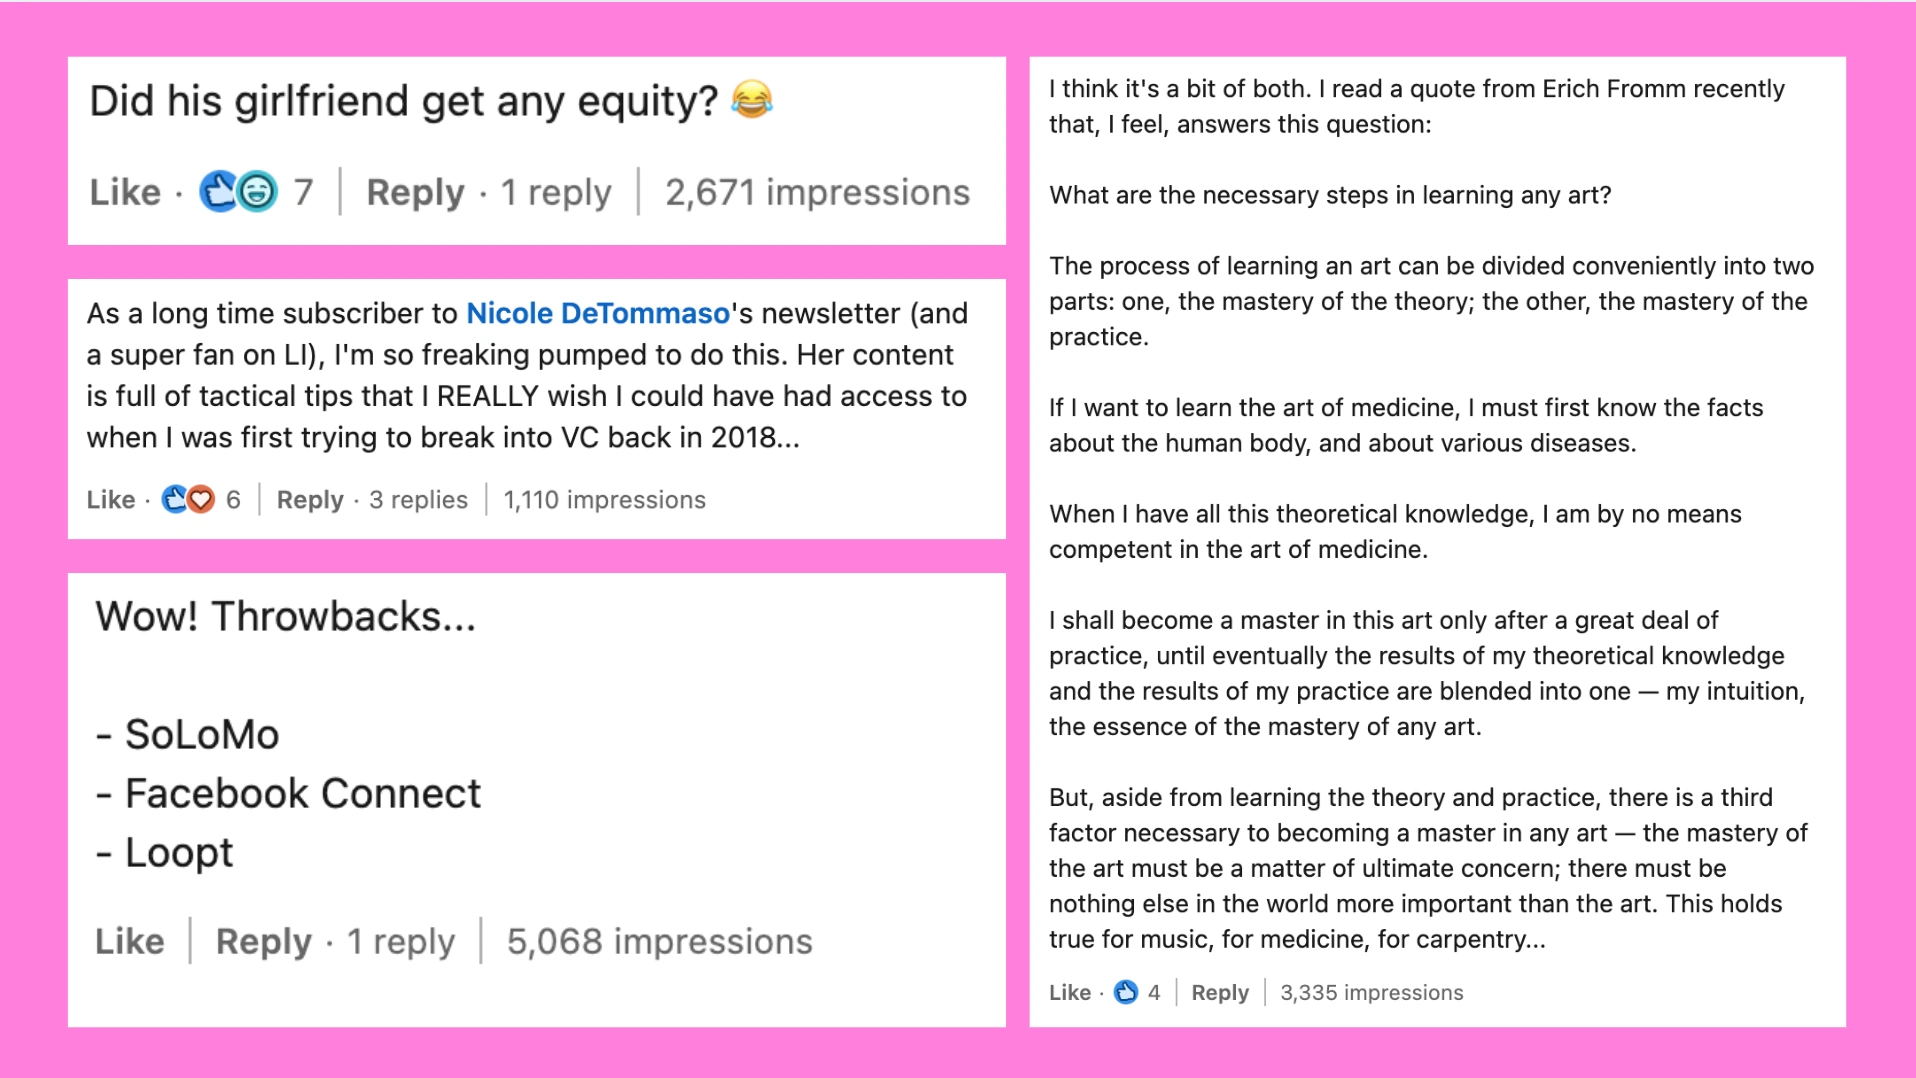The width and height of the screenshot is (1916, 1078).
Task: Open Nicole DeTommaso's profile link
Action: coord(598,313)
